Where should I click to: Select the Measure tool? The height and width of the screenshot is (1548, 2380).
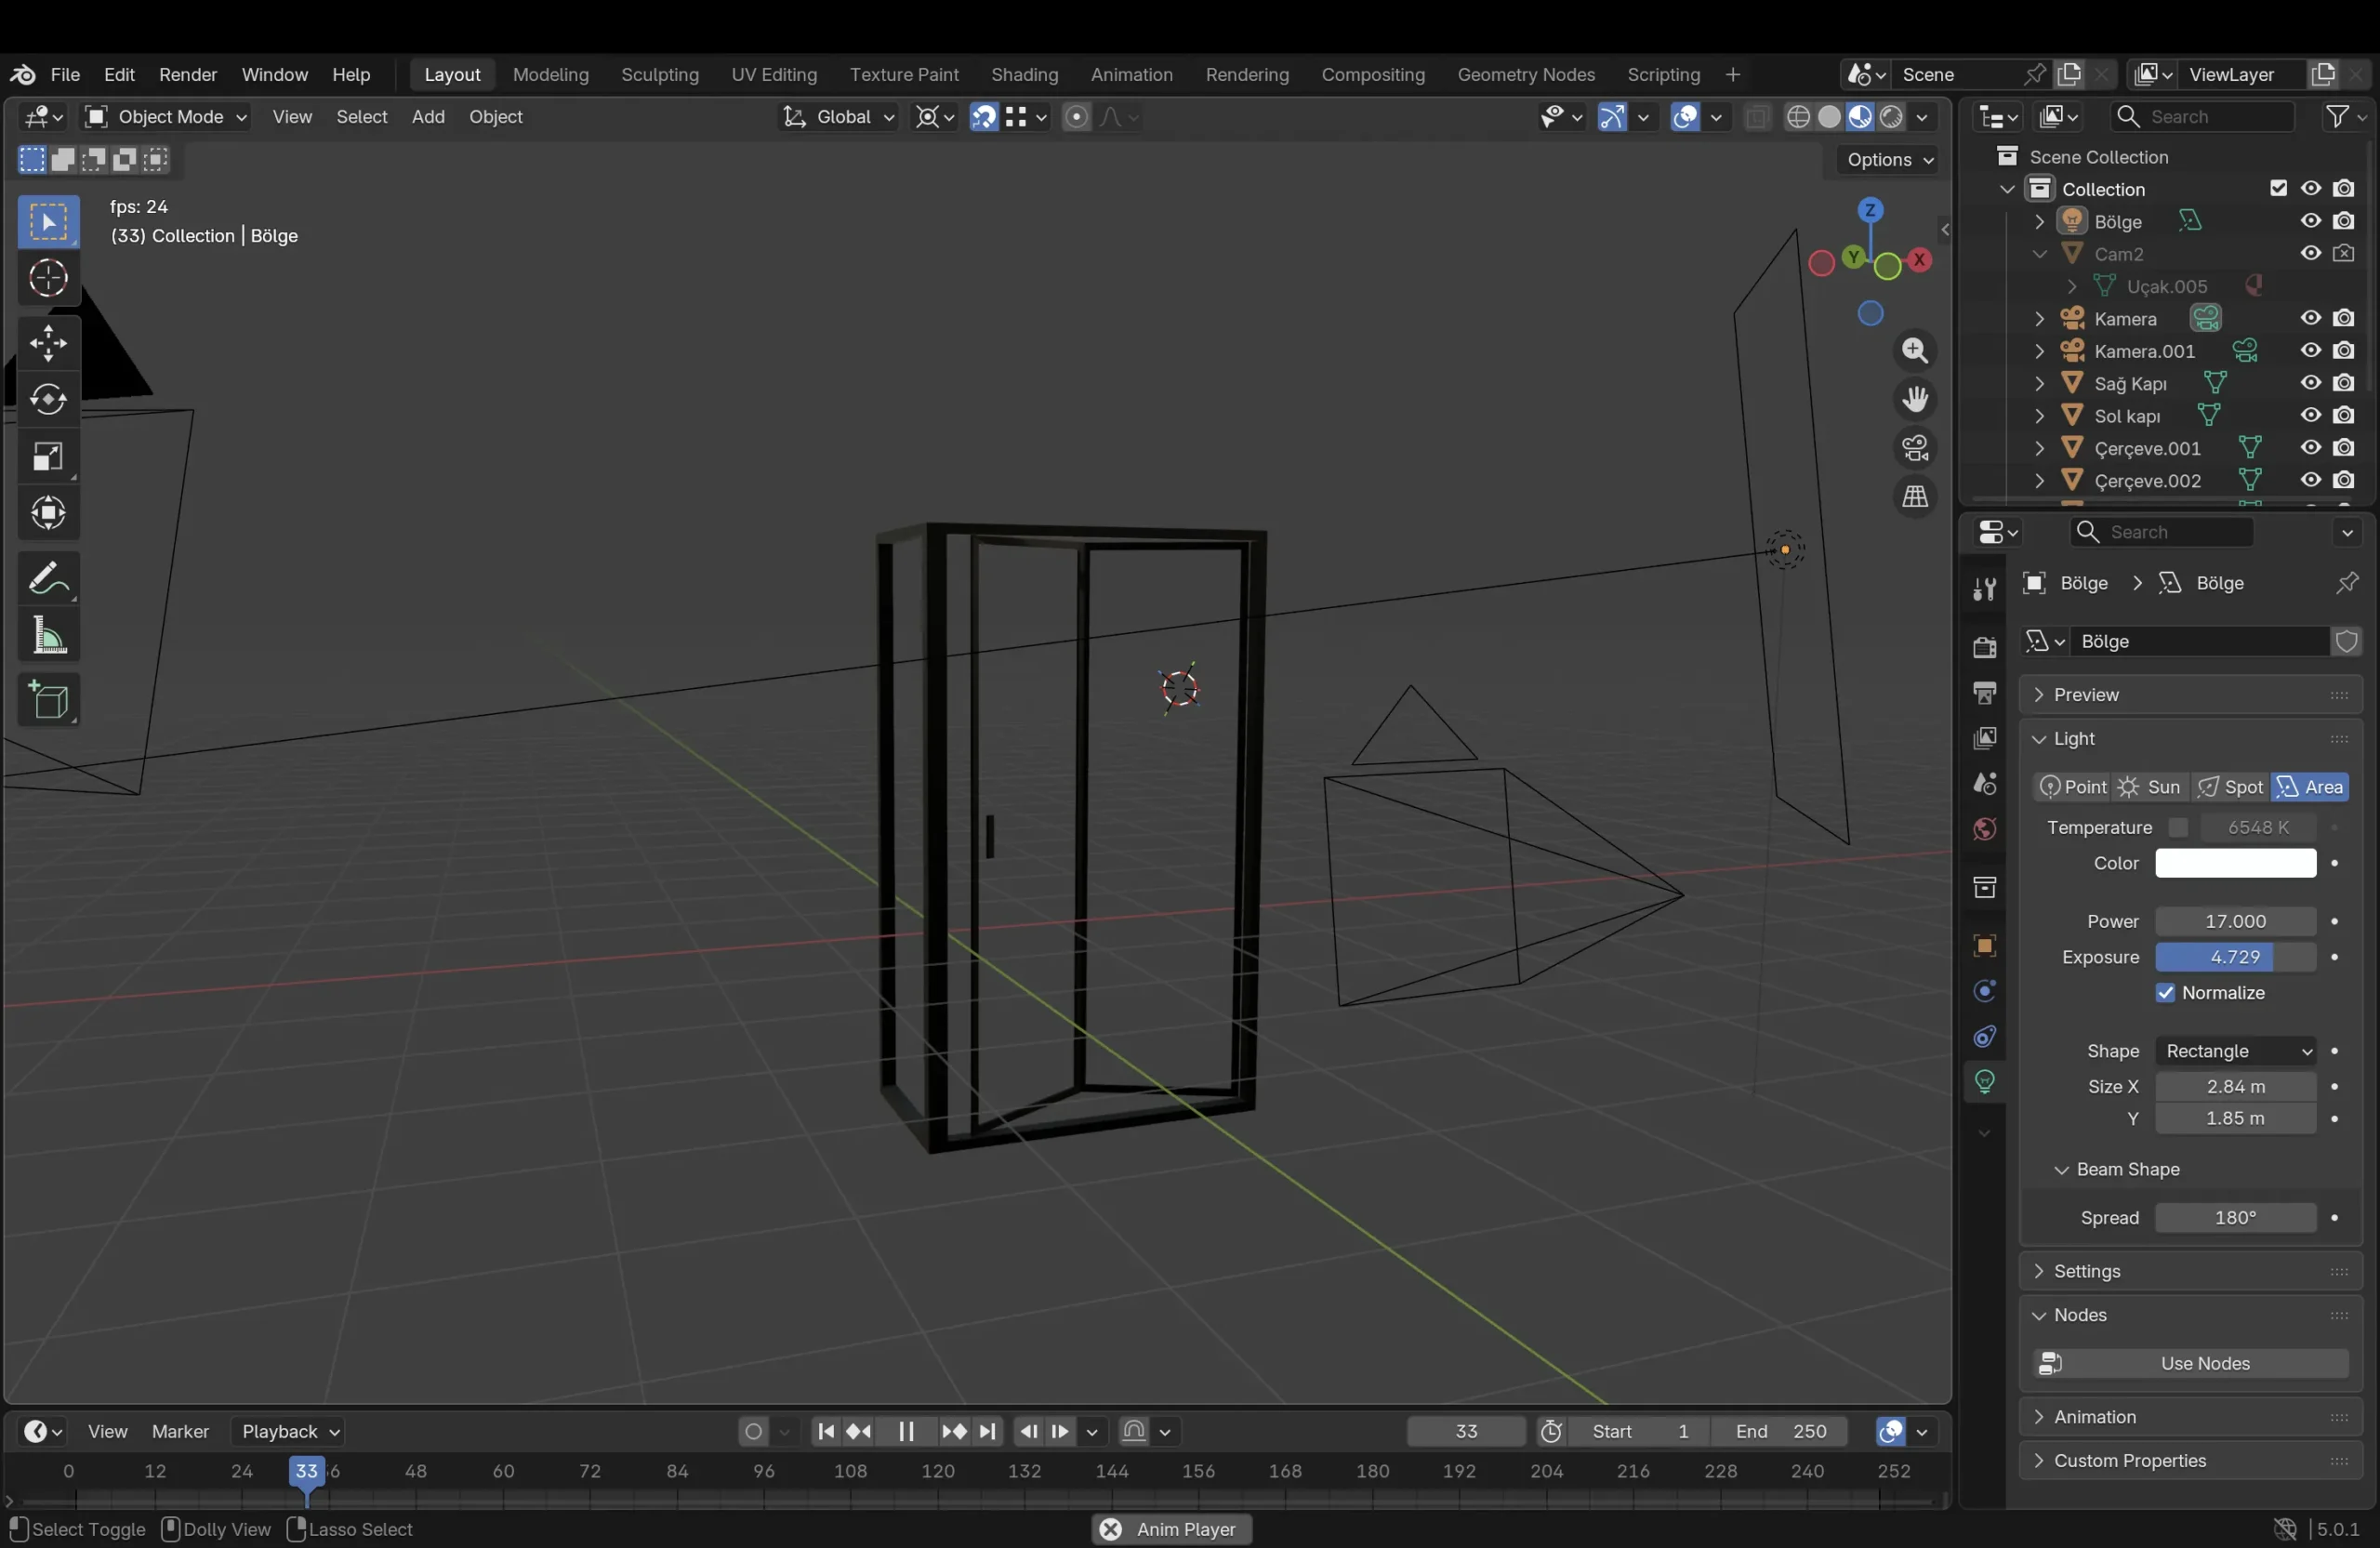(x=48, y=636)
